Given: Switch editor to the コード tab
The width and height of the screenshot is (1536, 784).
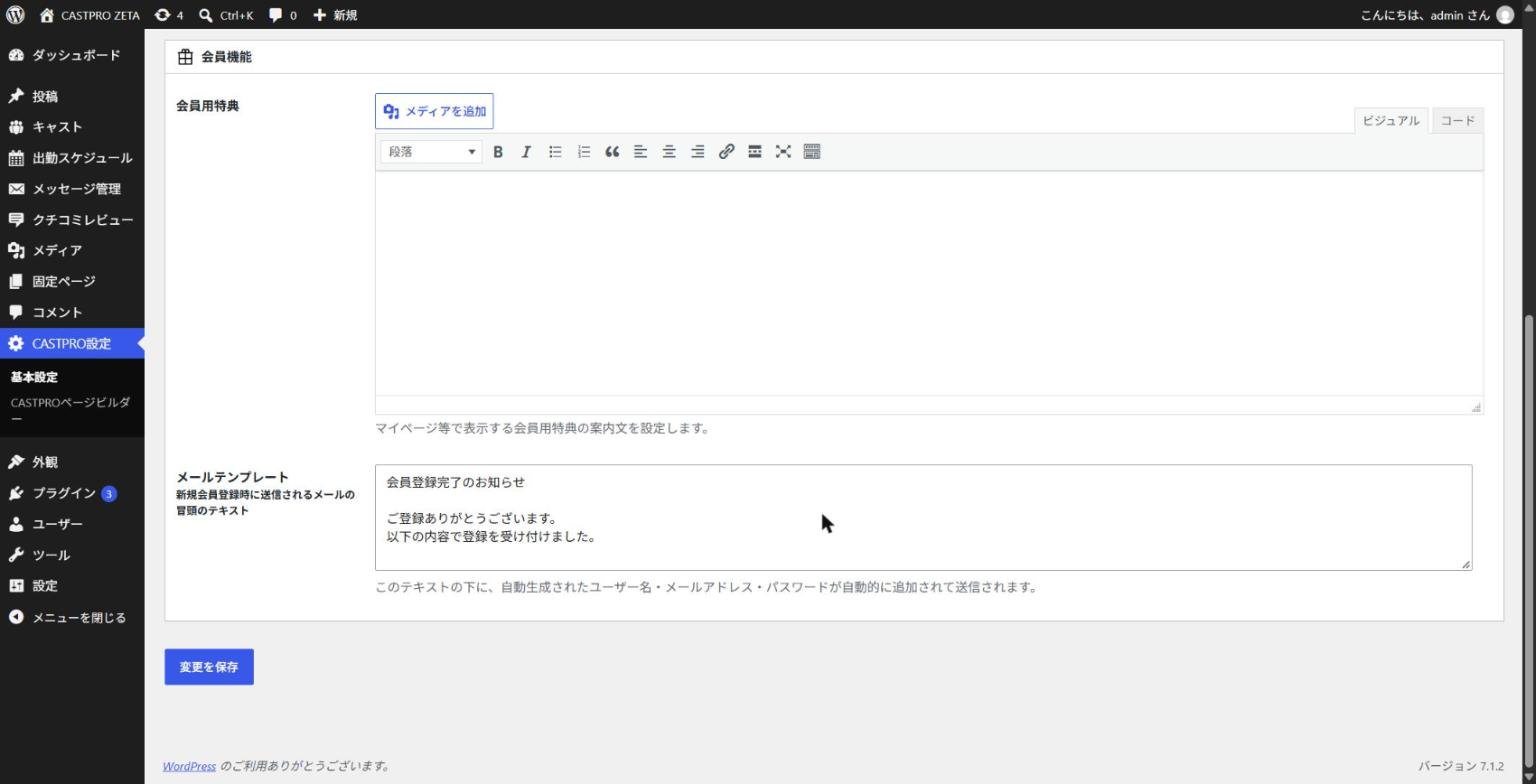Looking at the screenshot, I should tap(1457, 121).
